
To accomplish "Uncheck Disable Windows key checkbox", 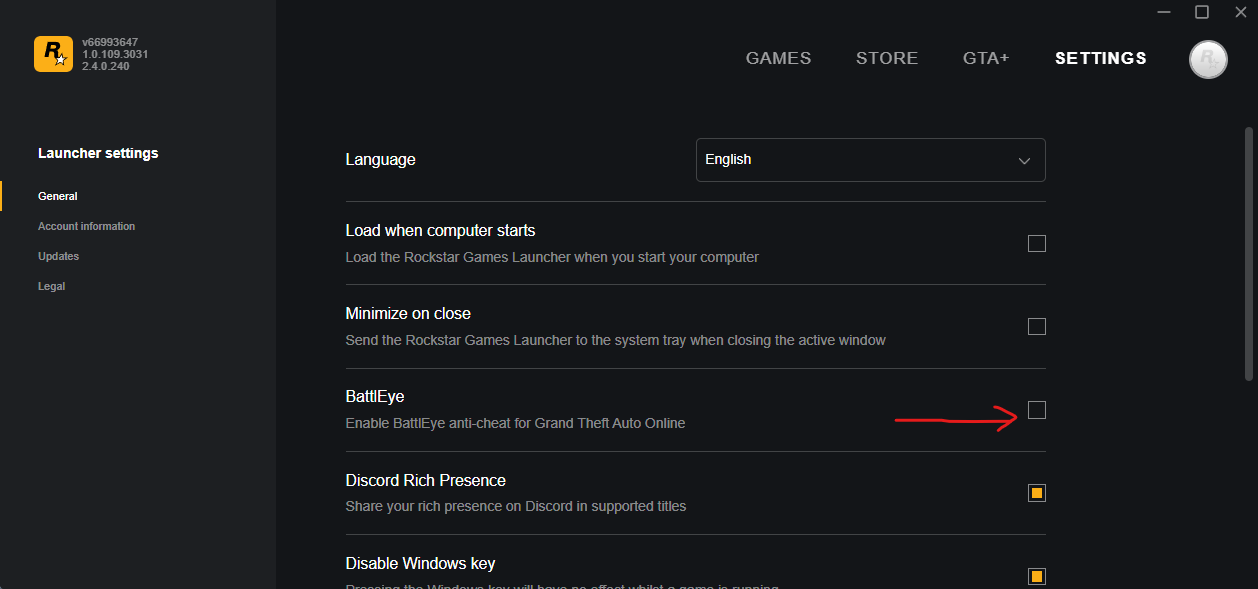I will 1037,576.
